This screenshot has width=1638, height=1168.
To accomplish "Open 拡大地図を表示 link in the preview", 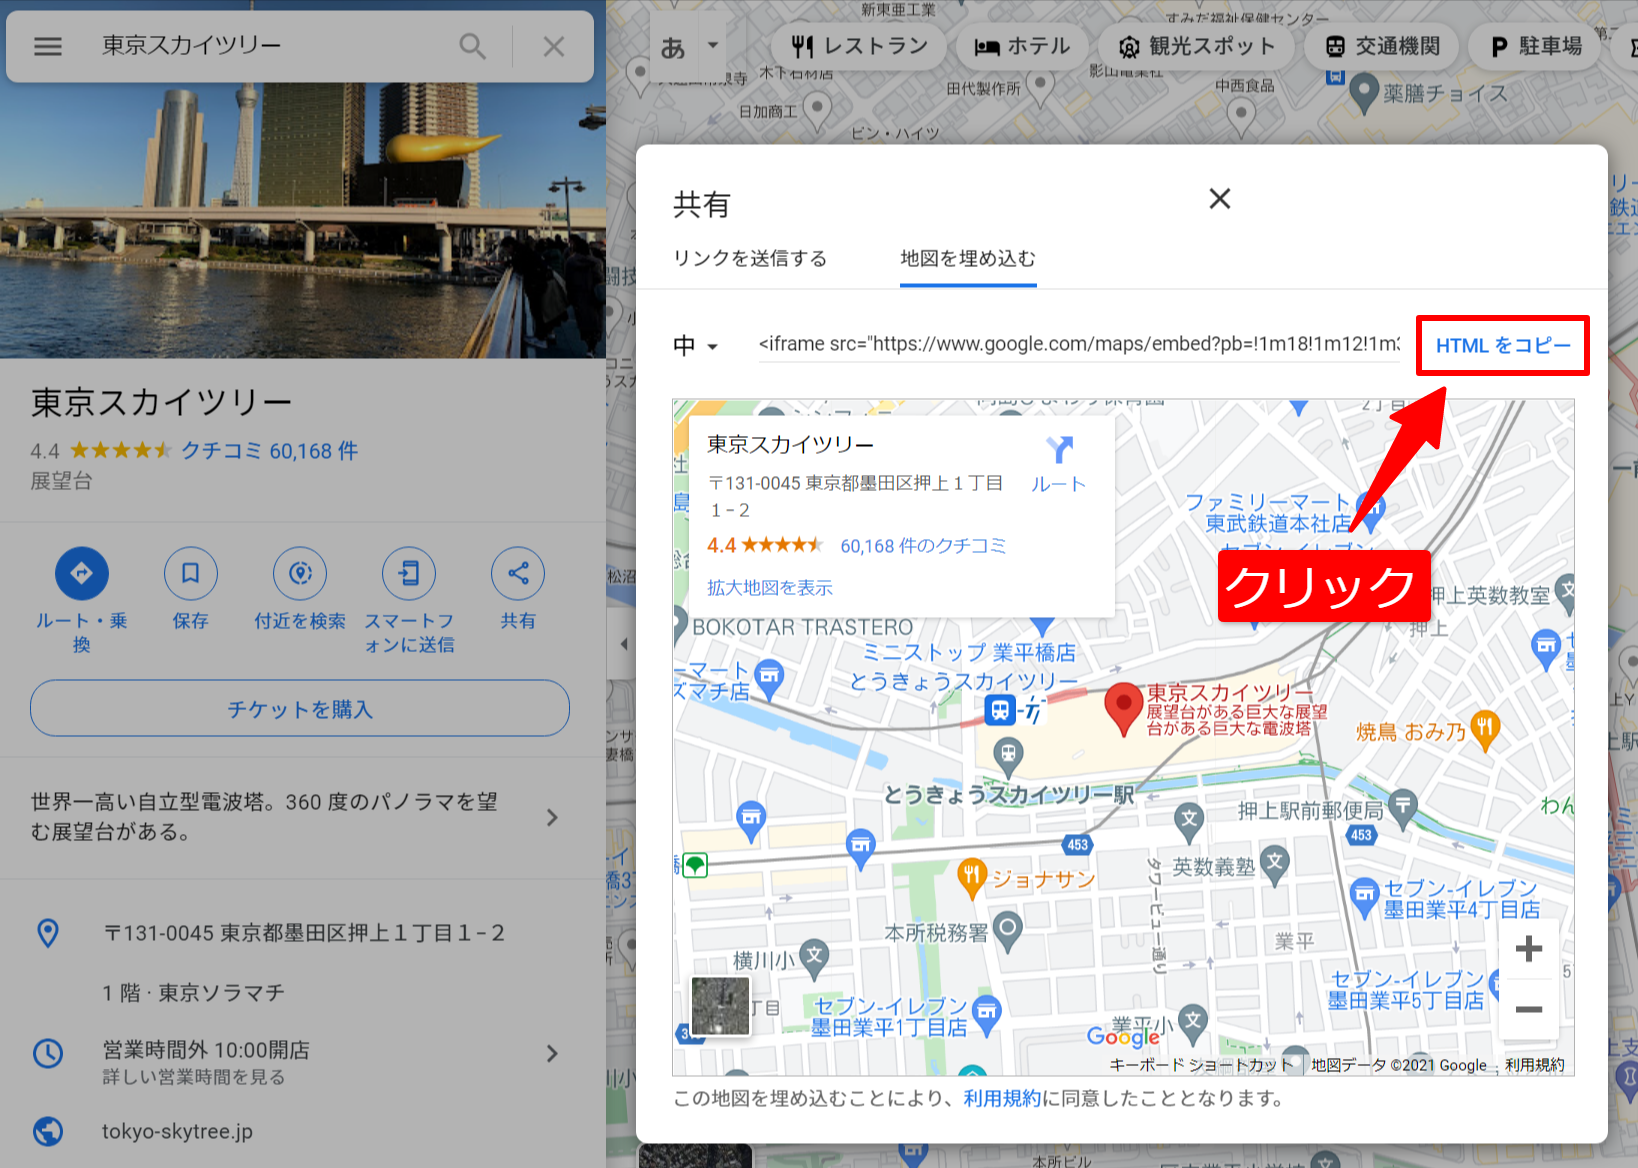I will [x=770, y=588].
